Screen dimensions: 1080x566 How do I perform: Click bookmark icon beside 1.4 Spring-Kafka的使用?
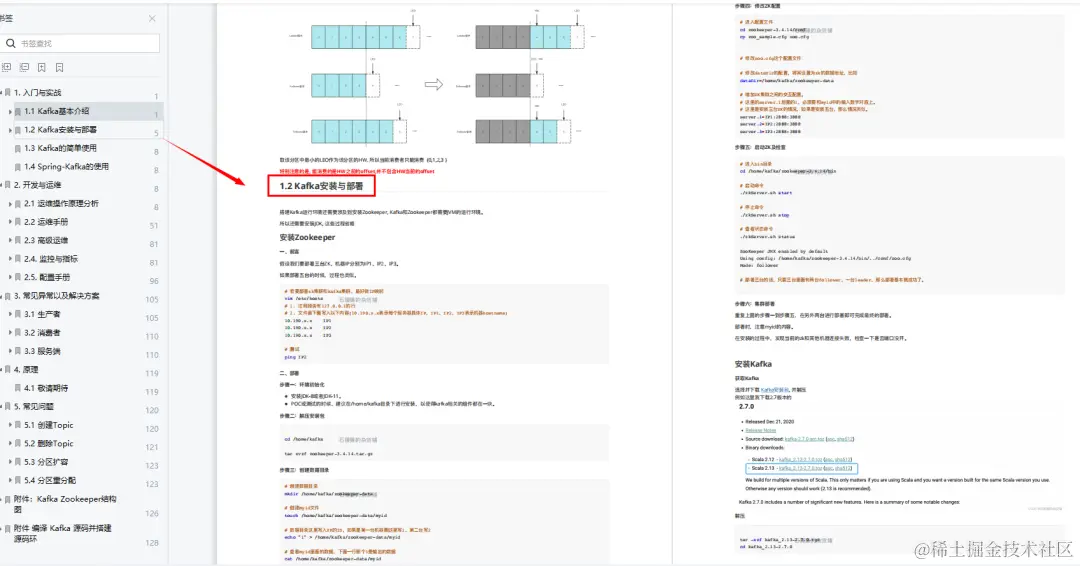click(18, 167)
